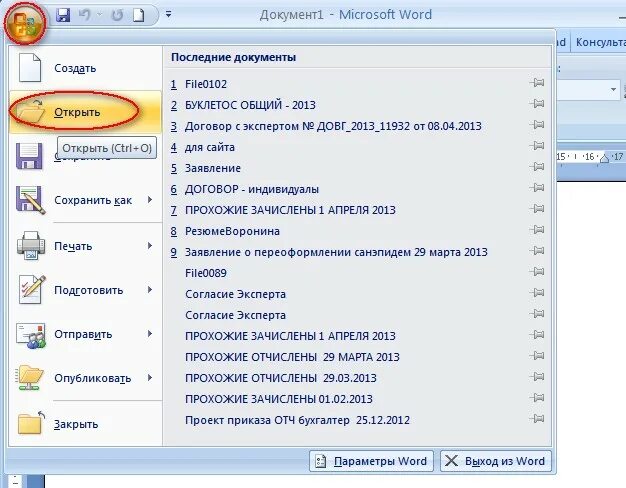
Task: Open Заявление о переоформлении санэпидем 29 марта
Action: [336, 252]
